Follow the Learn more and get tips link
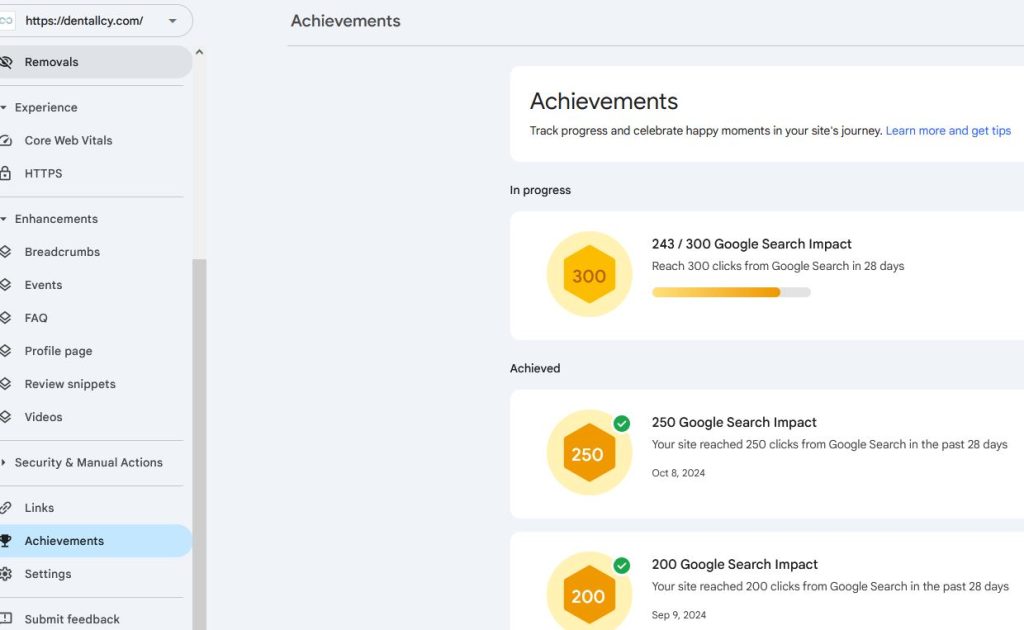Screen dimensions: 1024x630 tap(948, 131)
